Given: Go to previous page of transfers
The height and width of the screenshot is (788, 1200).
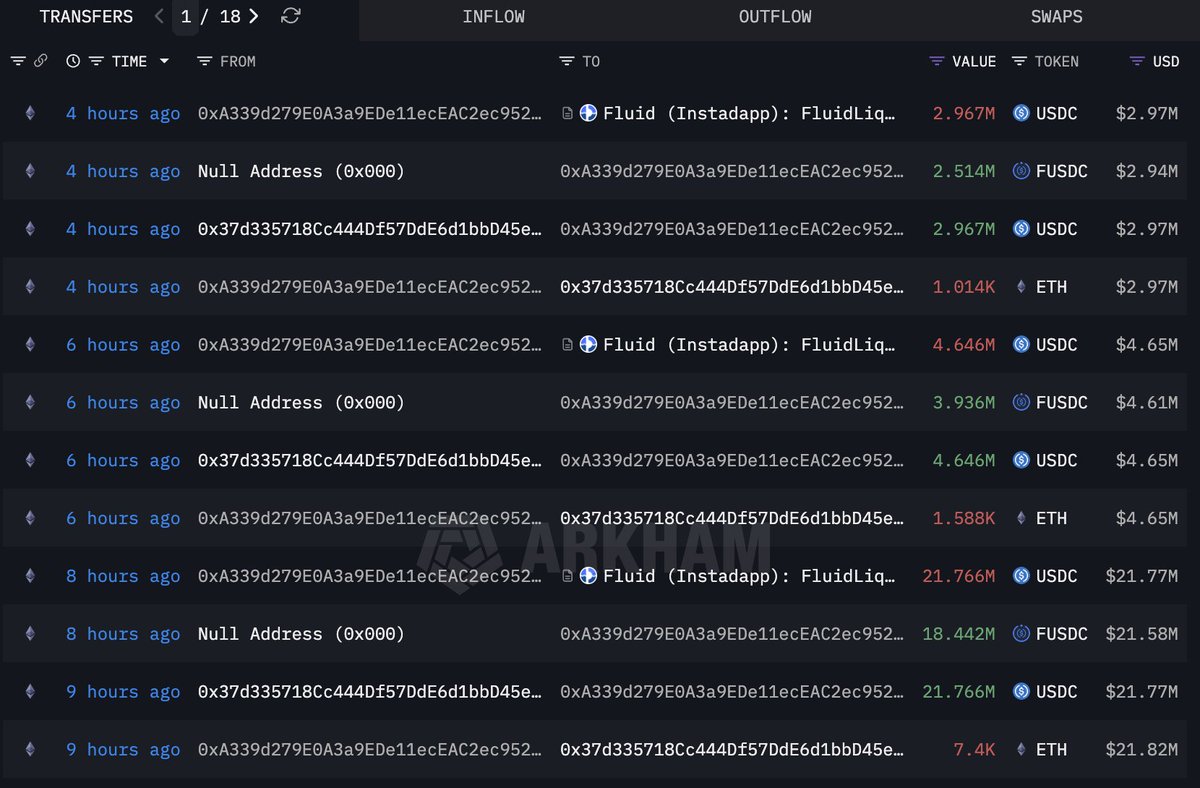Looking at the screenshot, I should click(160, 17).
